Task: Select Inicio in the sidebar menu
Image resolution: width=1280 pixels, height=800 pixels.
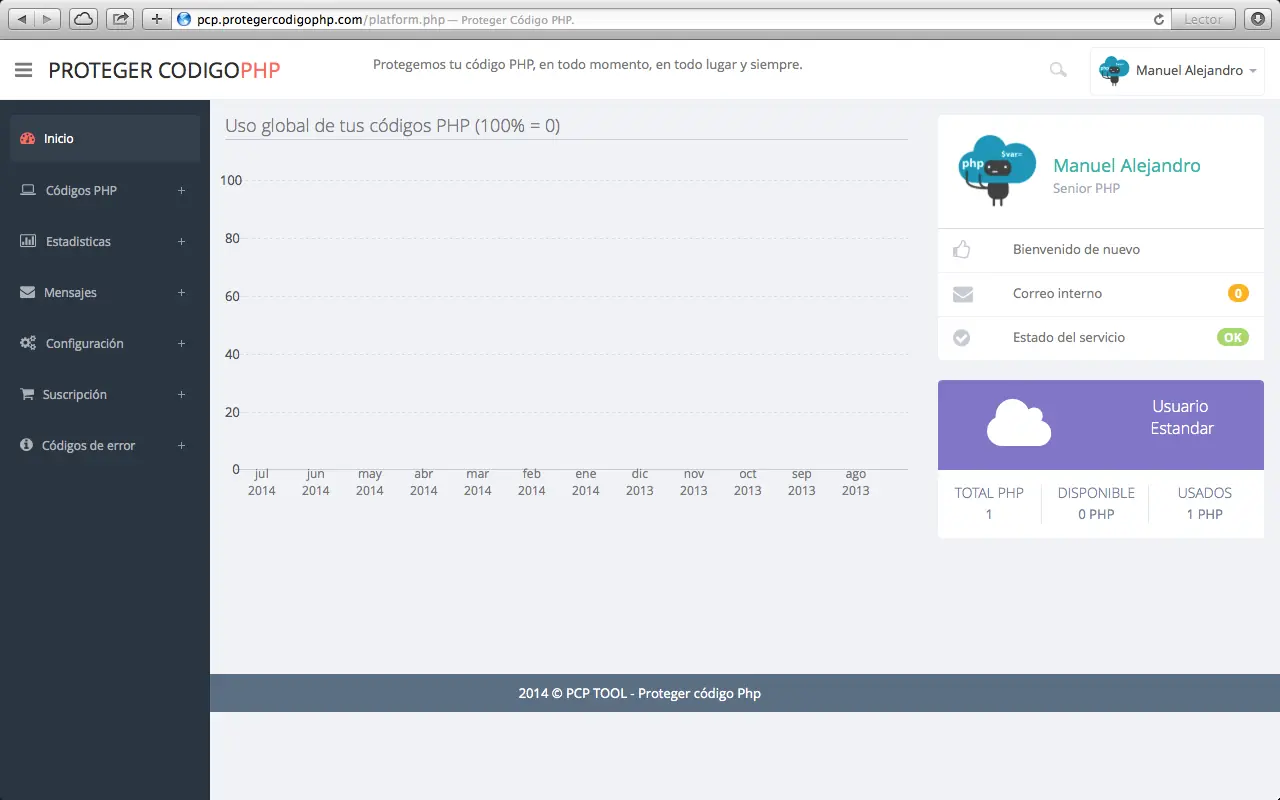Action: click(x=60, y=139)
